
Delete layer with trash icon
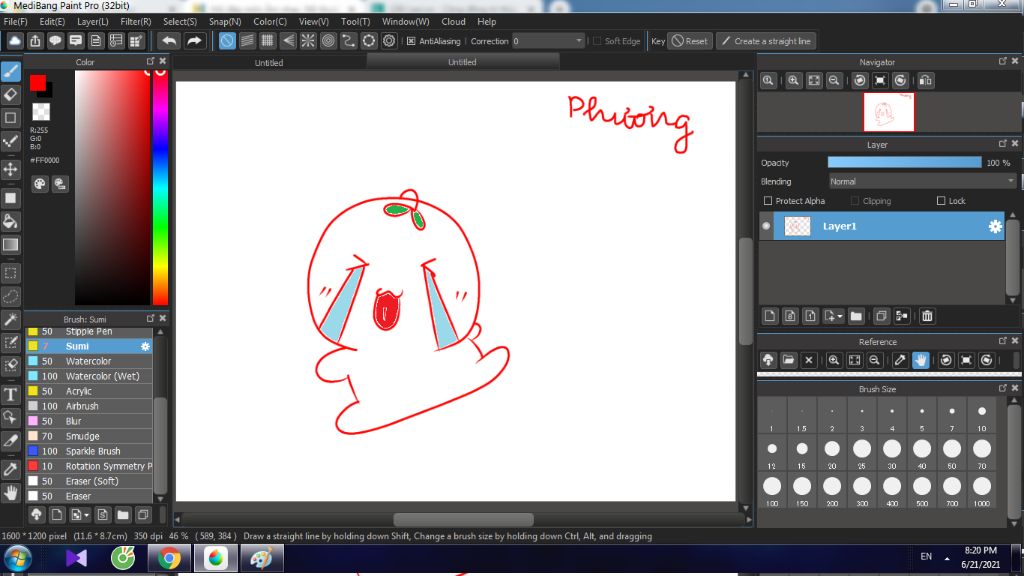click(x=927, y=316)
